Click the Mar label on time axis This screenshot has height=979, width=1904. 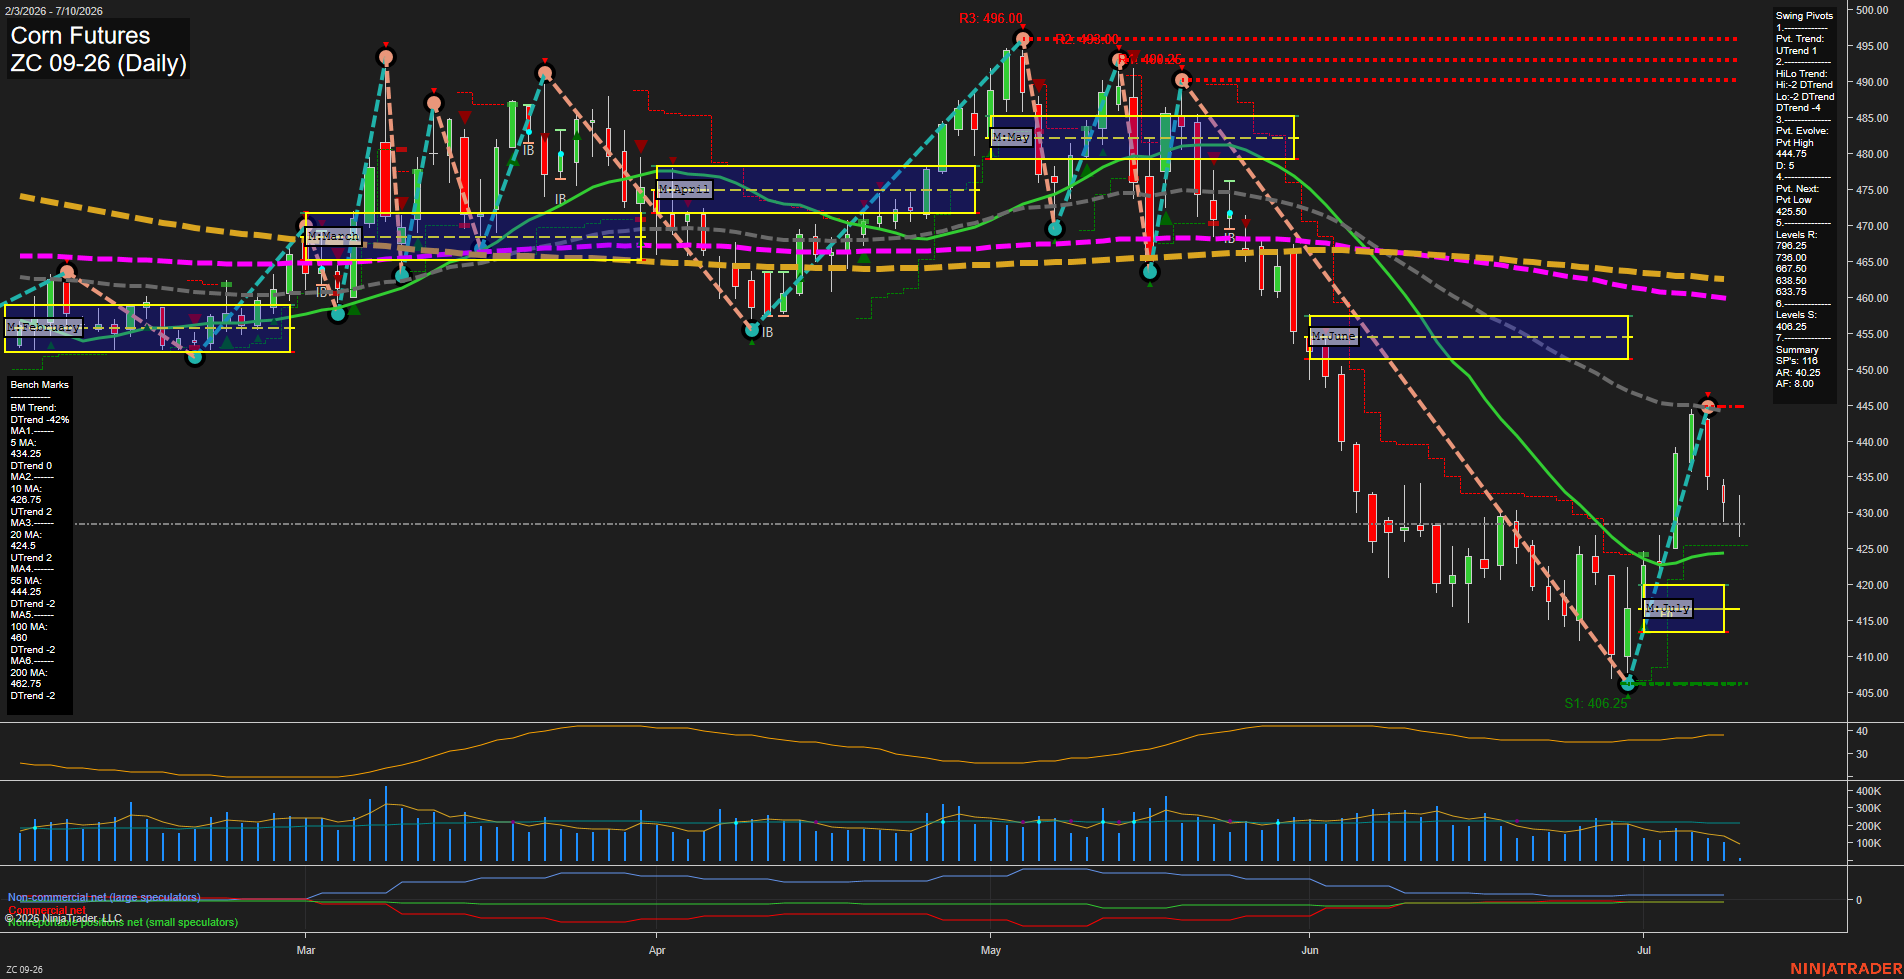[306, 950]
